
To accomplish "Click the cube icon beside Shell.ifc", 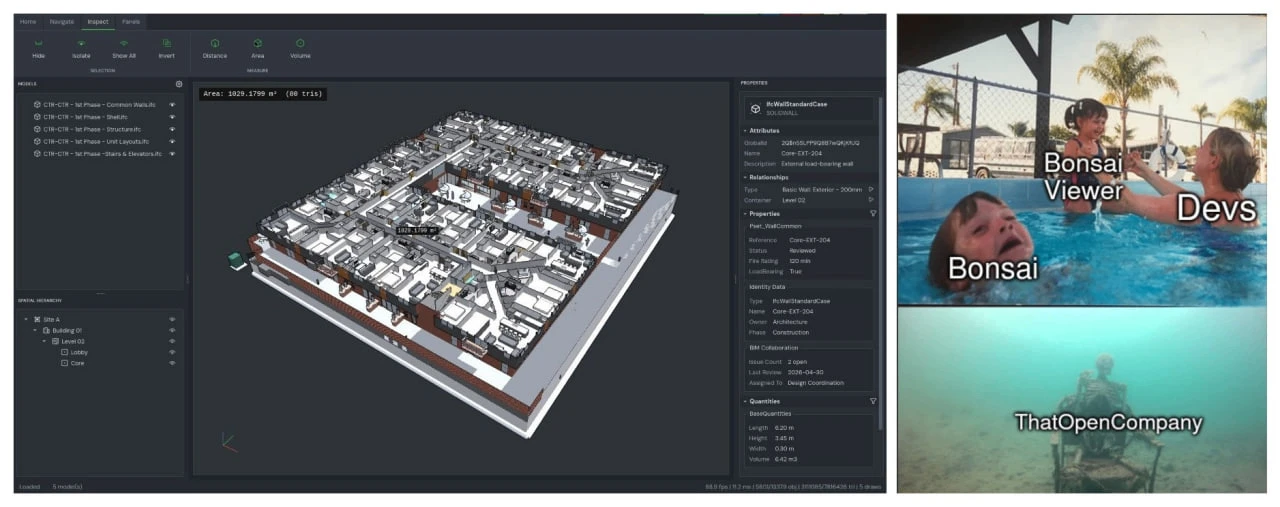I will click(x=37, y=116).
